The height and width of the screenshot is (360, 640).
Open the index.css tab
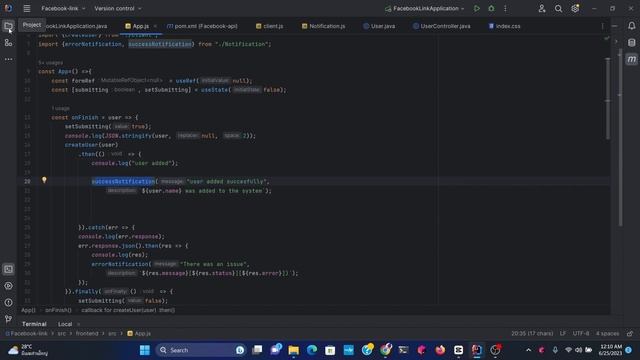tap(504, 26)
